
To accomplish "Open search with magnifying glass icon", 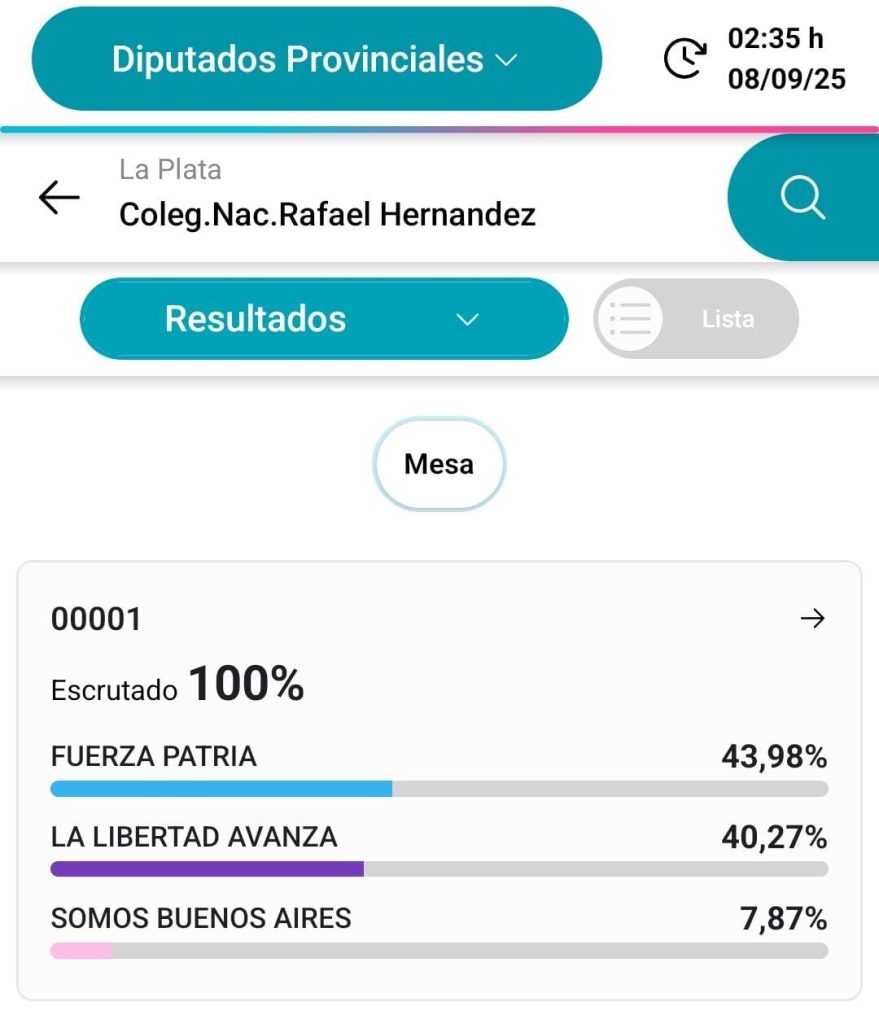I will point(803,197).
